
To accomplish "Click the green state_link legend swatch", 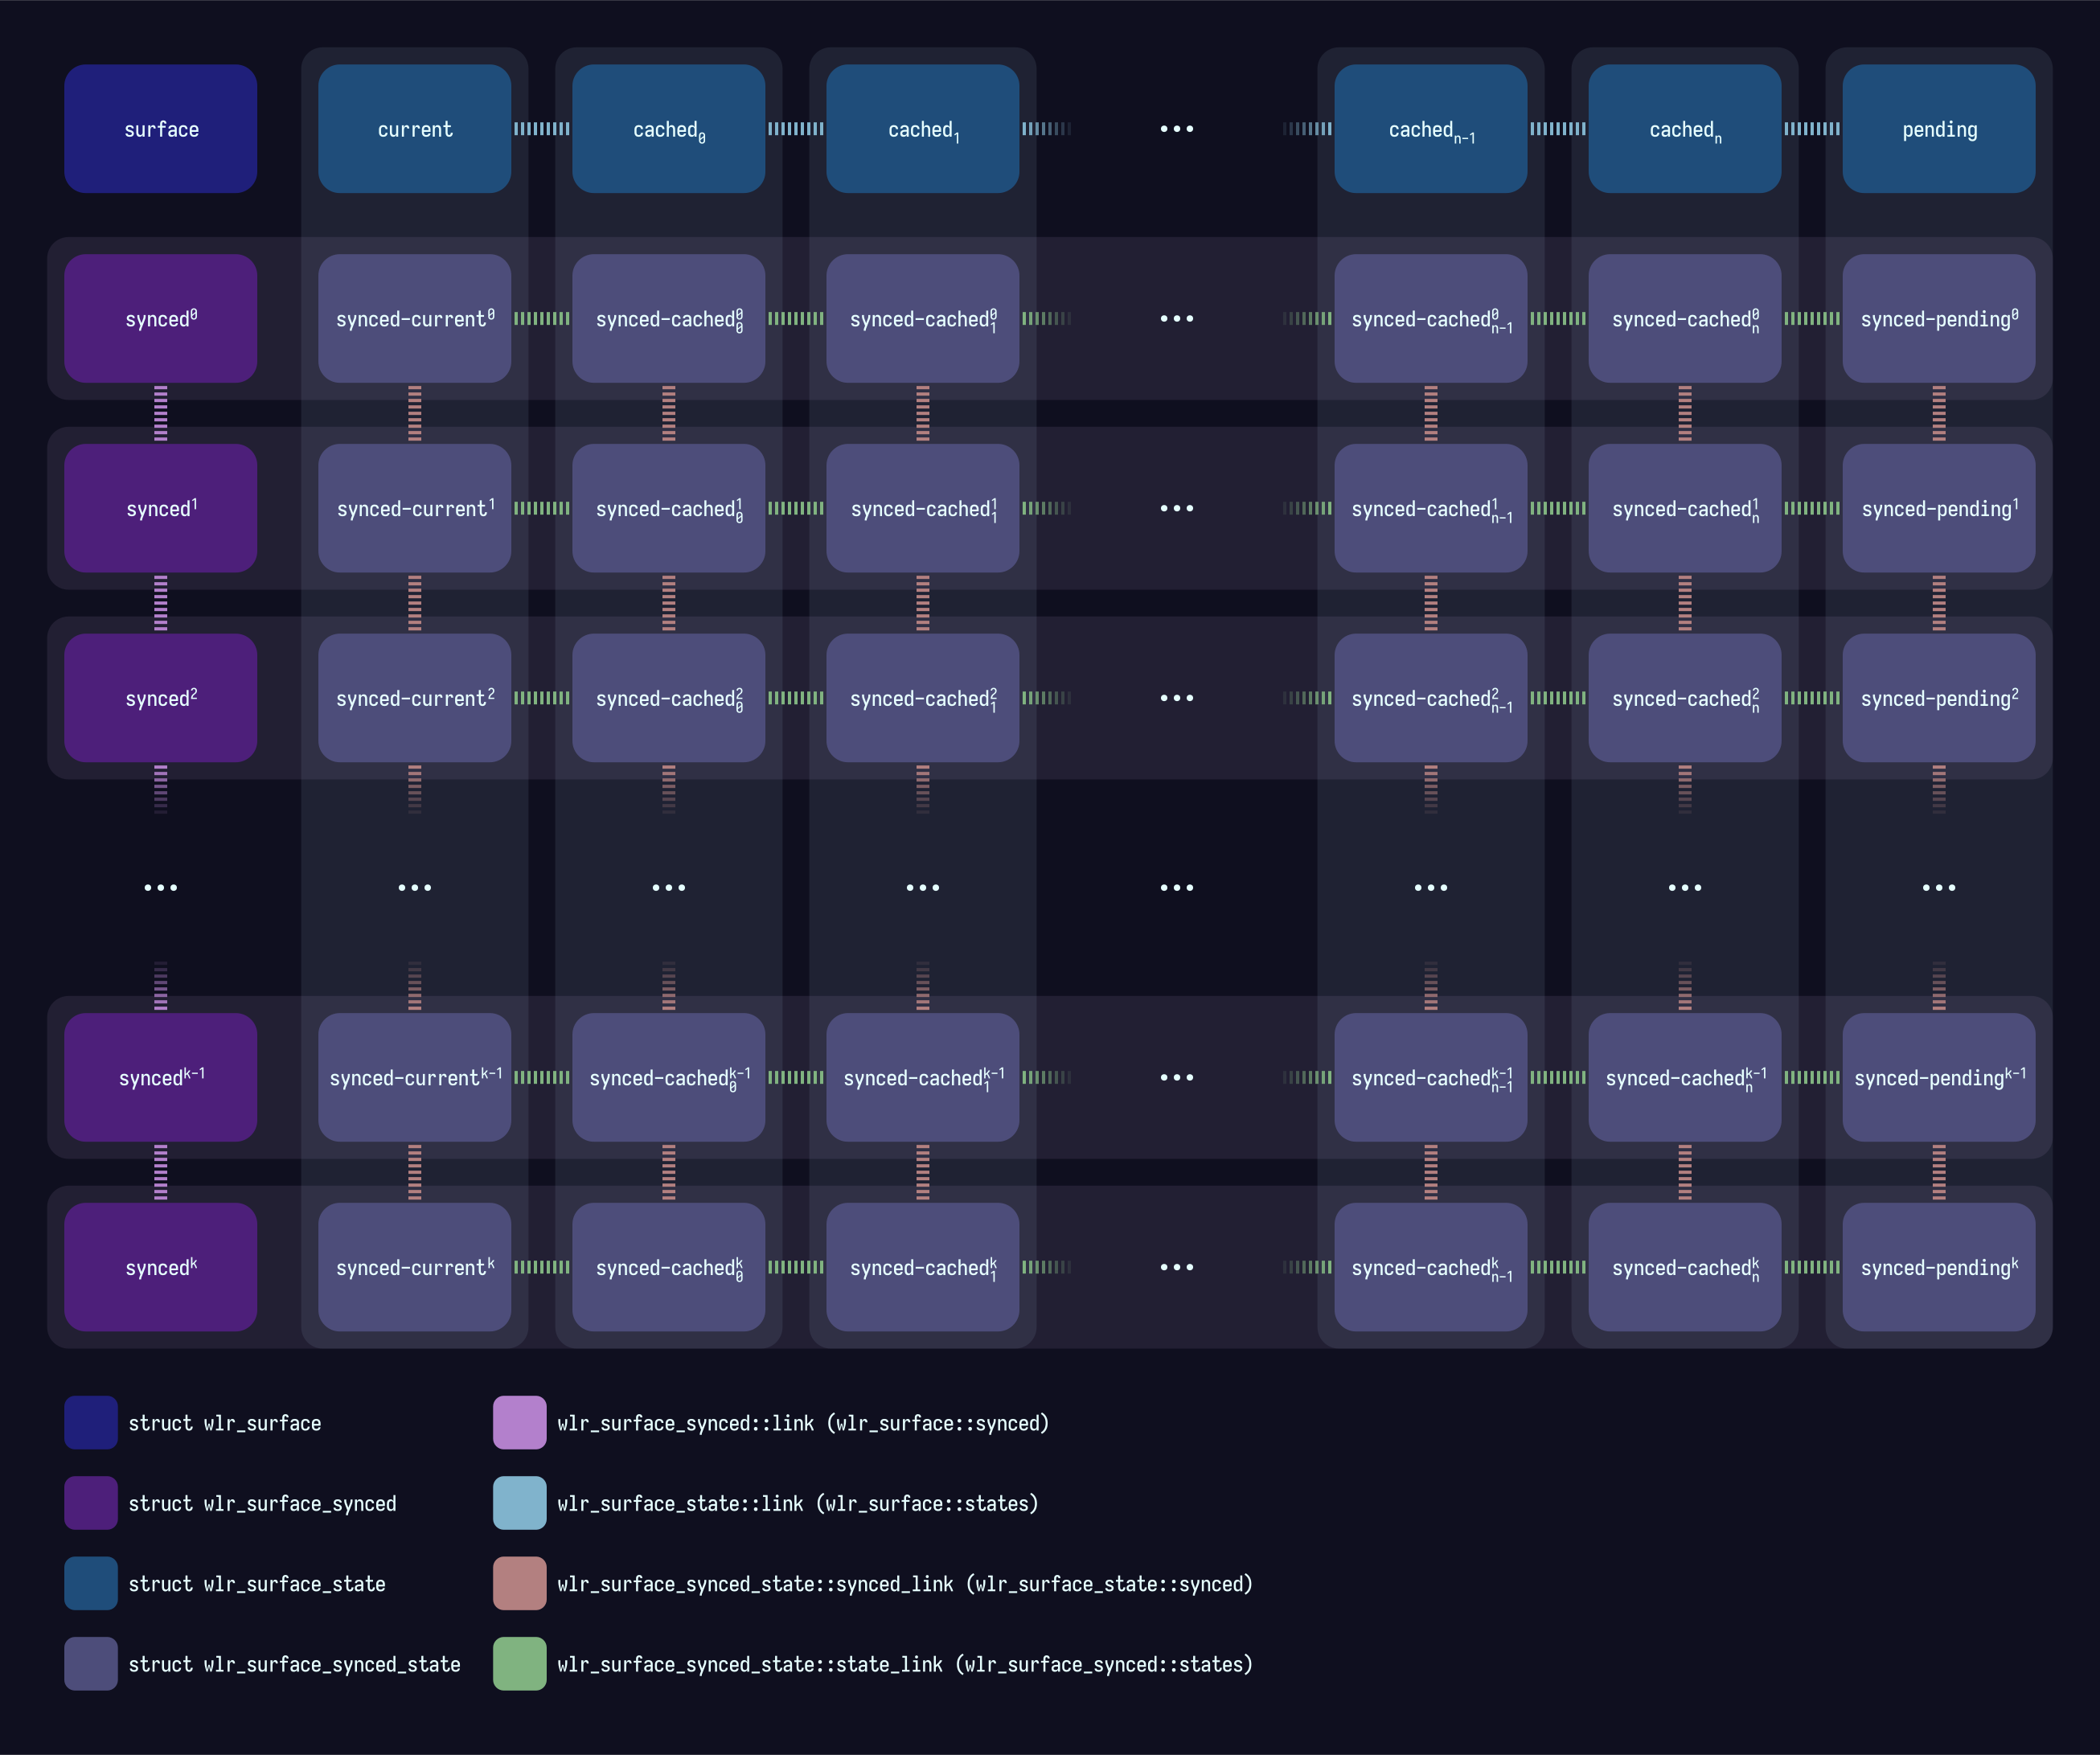I will tap(519, 1663).
